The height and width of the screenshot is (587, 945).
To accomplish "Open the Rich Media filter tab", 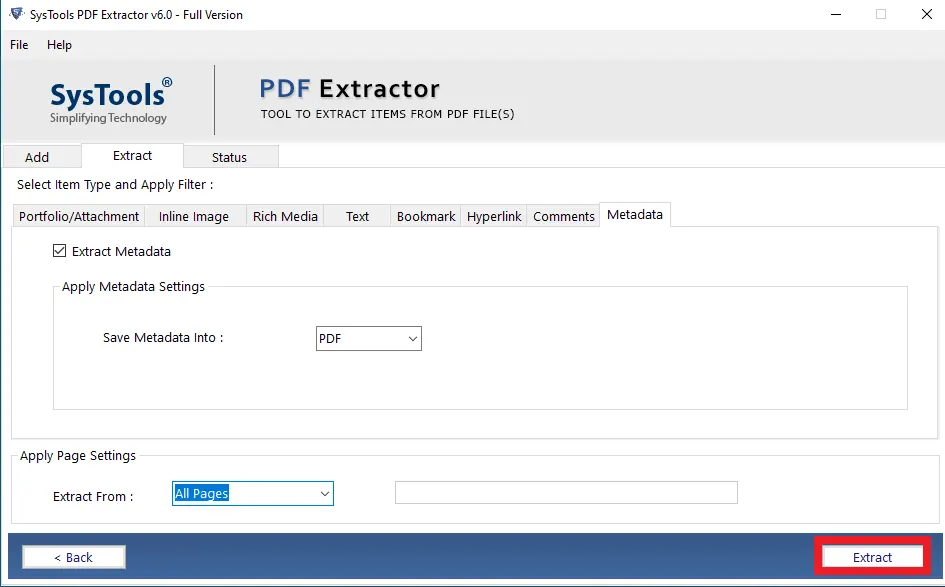I will (285, 216).
